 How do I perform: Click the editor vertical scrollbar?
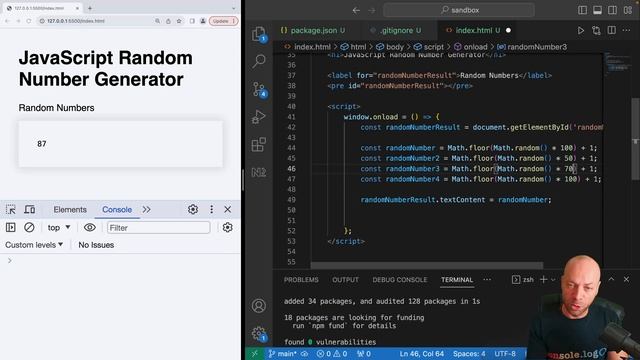pos(635,139)
